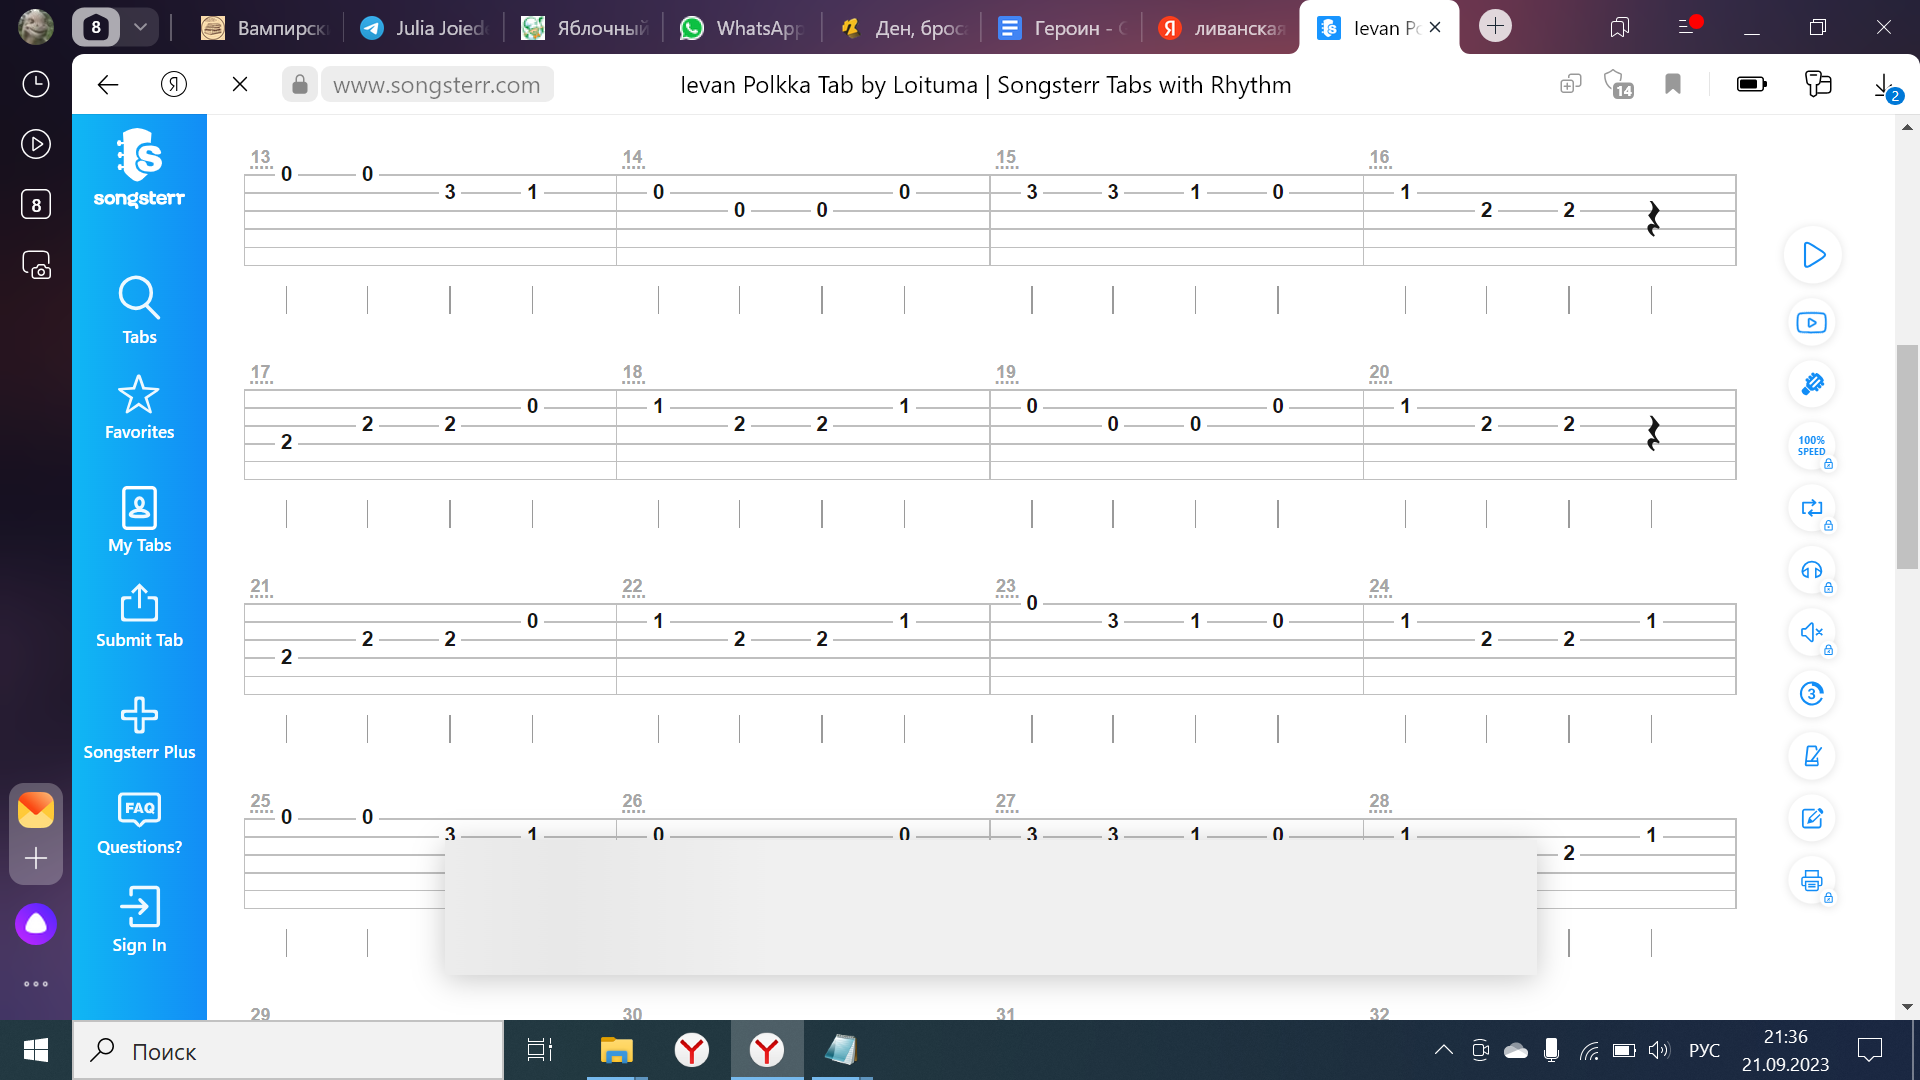Viewport: 1920px width, 1080px height.
Task: Play the Ievan Polkka tab
Action: pos(1813,255)
